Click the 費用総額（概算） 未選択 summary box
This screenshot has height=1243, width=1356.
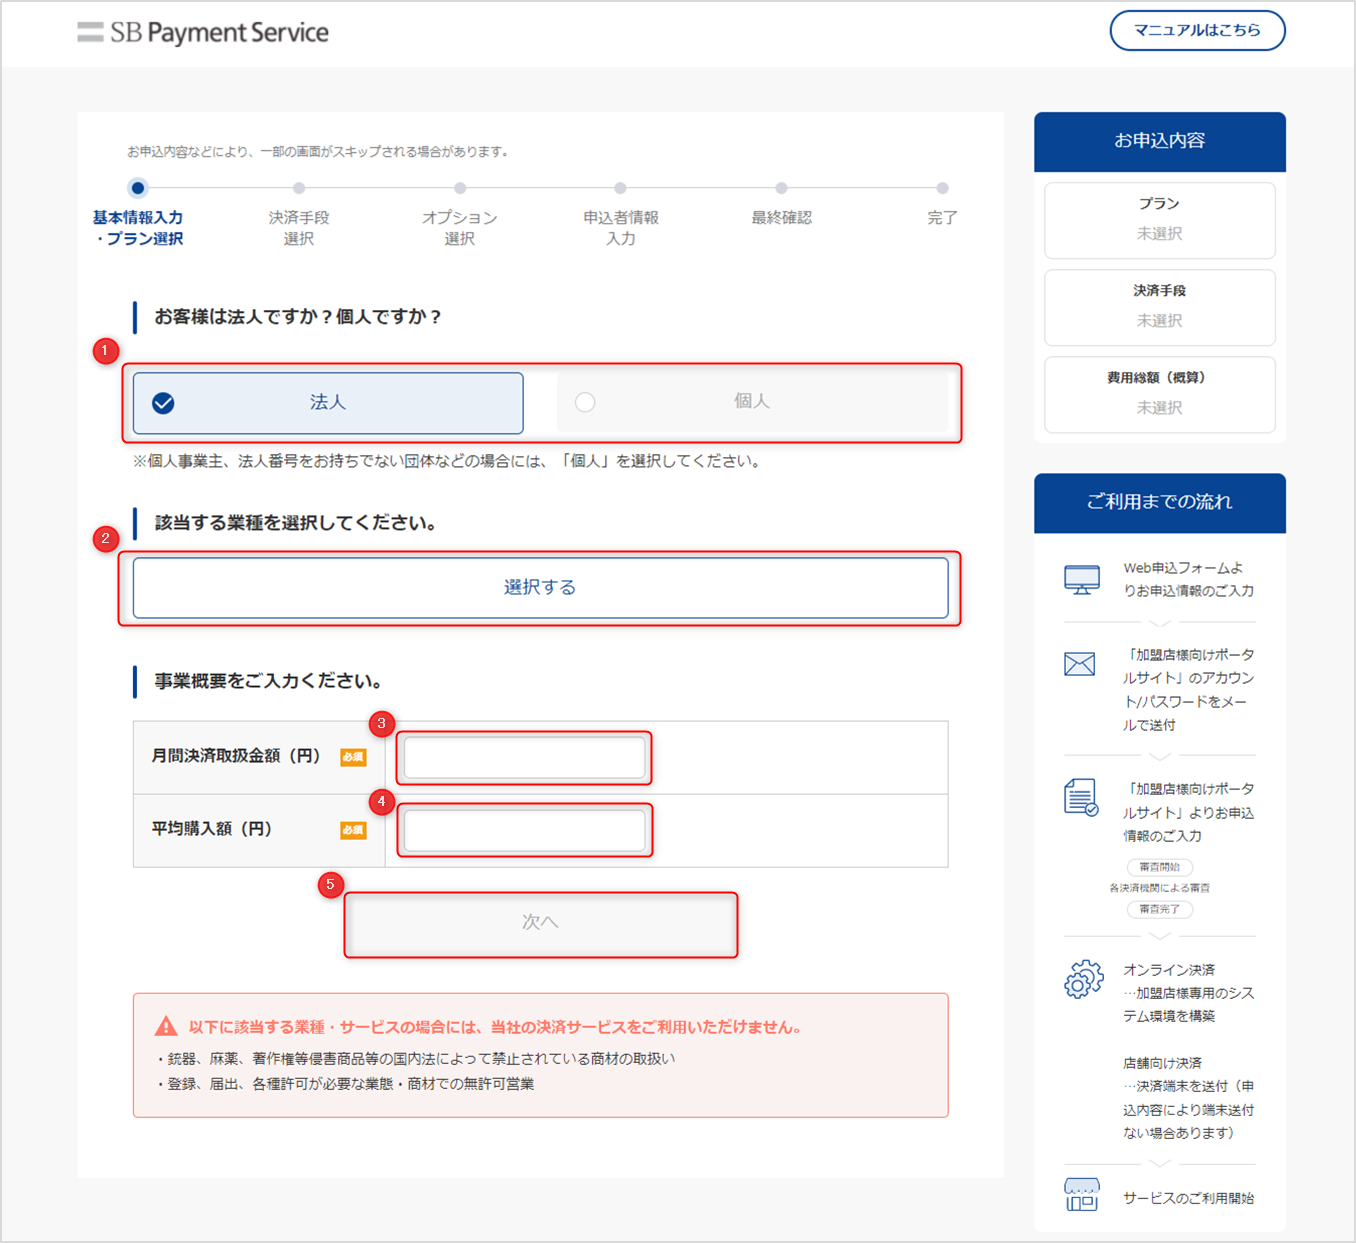click(1160, 394)
